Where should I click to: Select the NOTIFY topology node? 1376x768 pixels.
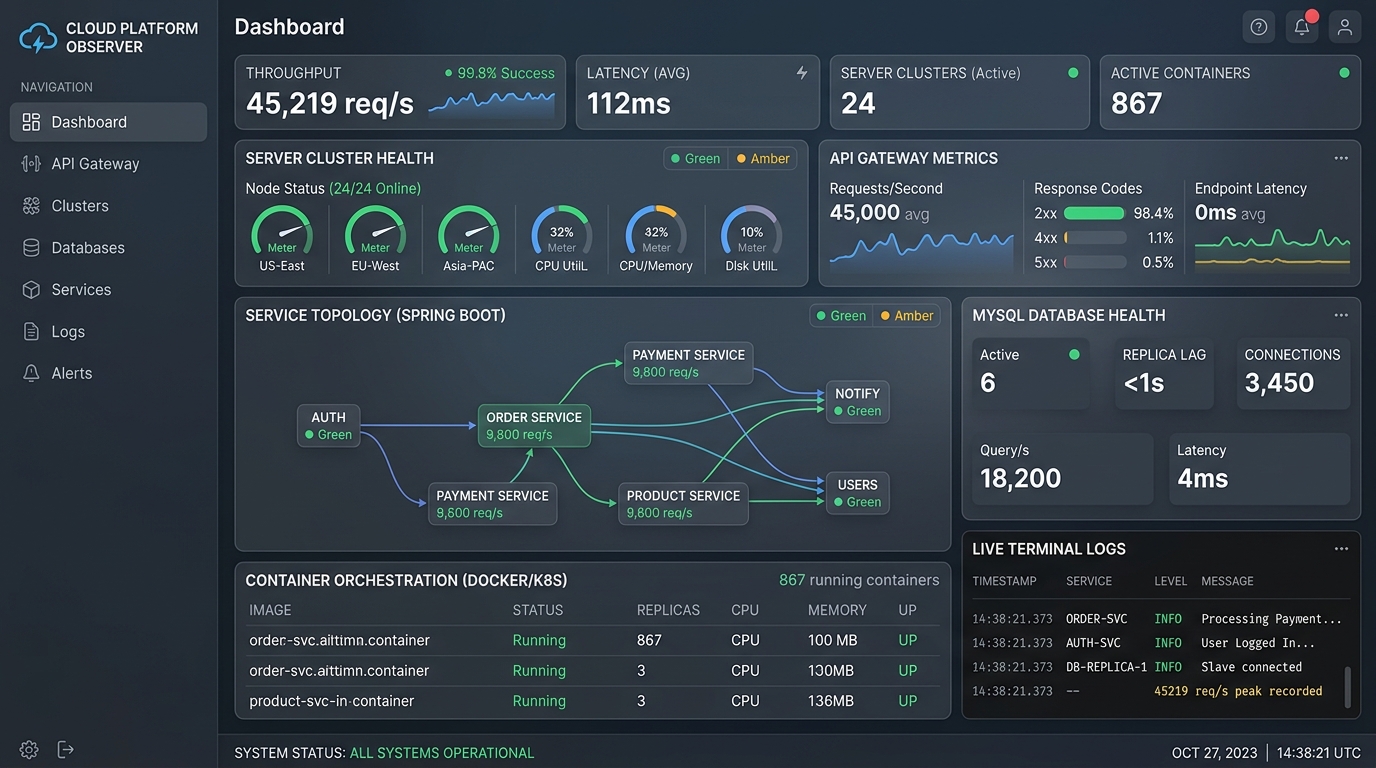point(857,402)
